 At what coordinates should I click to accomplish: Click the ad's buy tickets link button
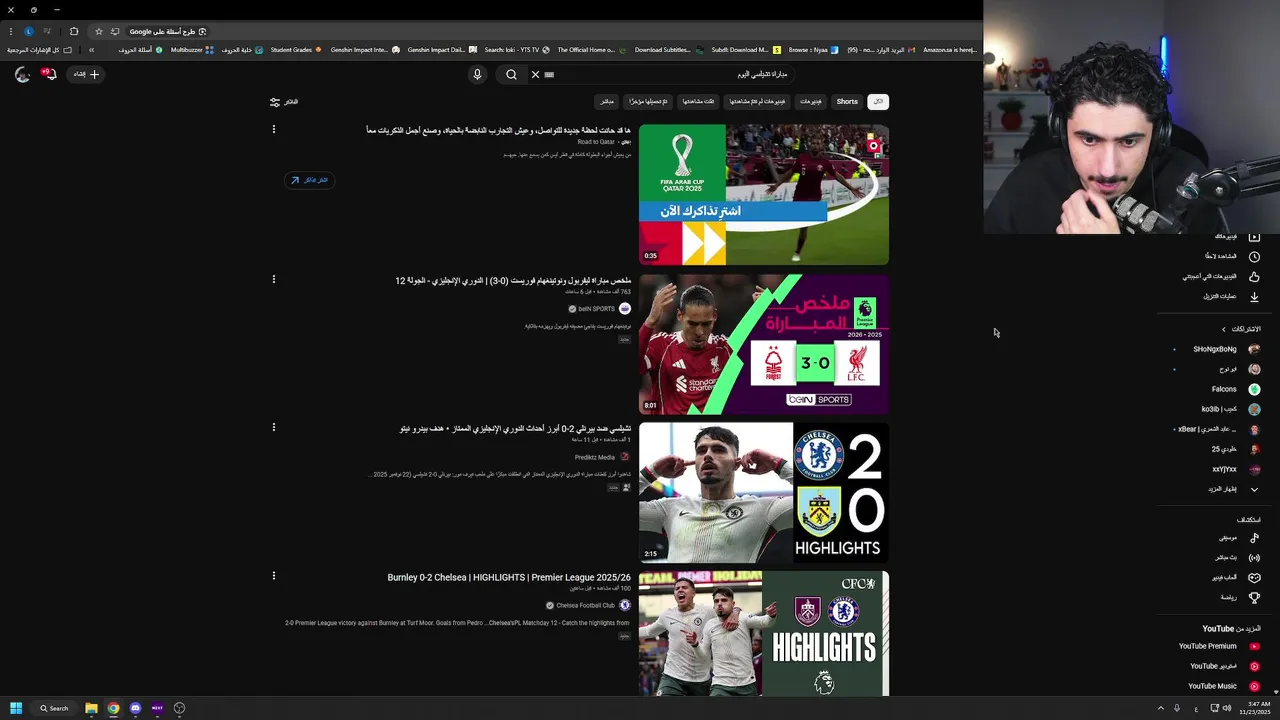coord(309,180)
